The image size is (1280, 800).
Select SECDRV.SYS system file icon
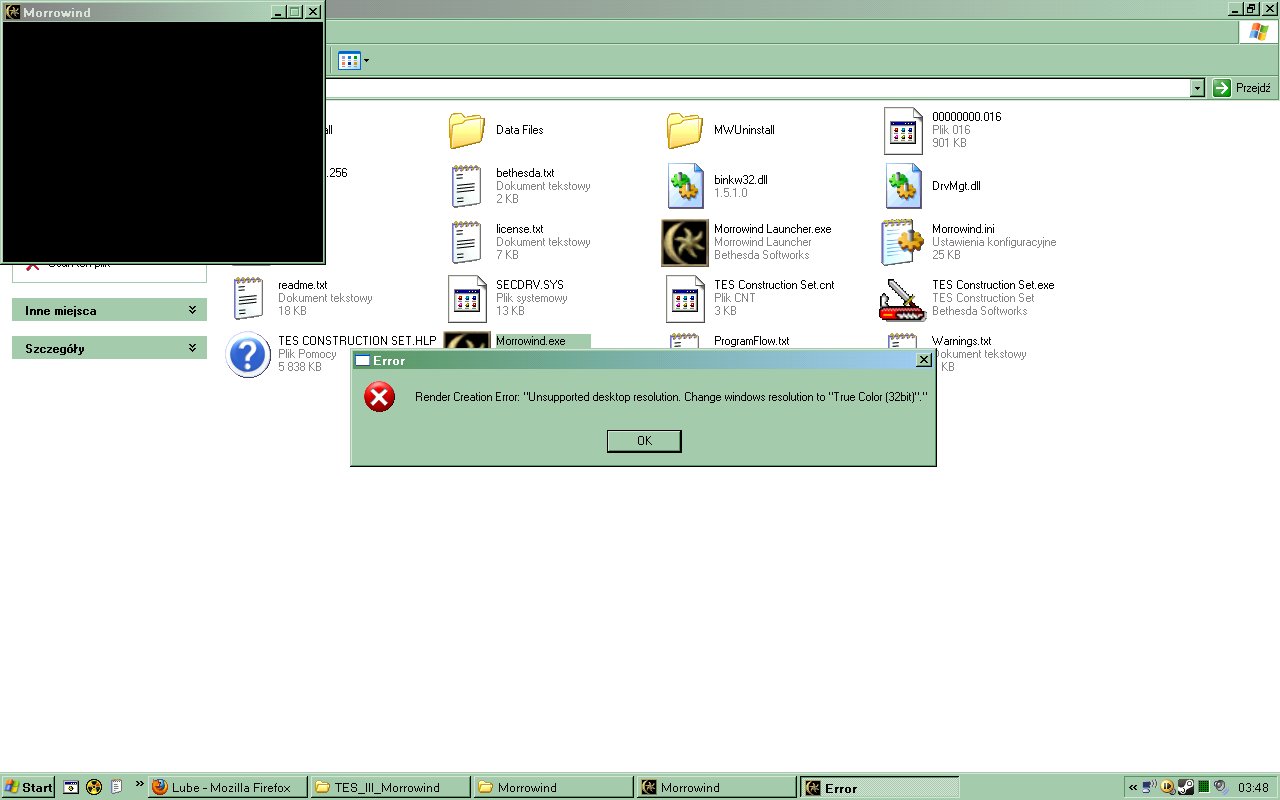pos(467,298)
